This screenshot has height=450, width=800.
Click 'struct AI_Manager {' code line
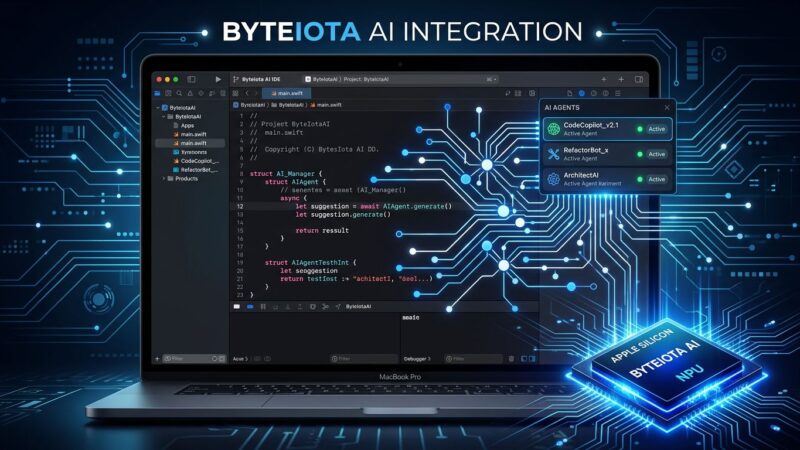pyautogui.click(x=286, y=174)
